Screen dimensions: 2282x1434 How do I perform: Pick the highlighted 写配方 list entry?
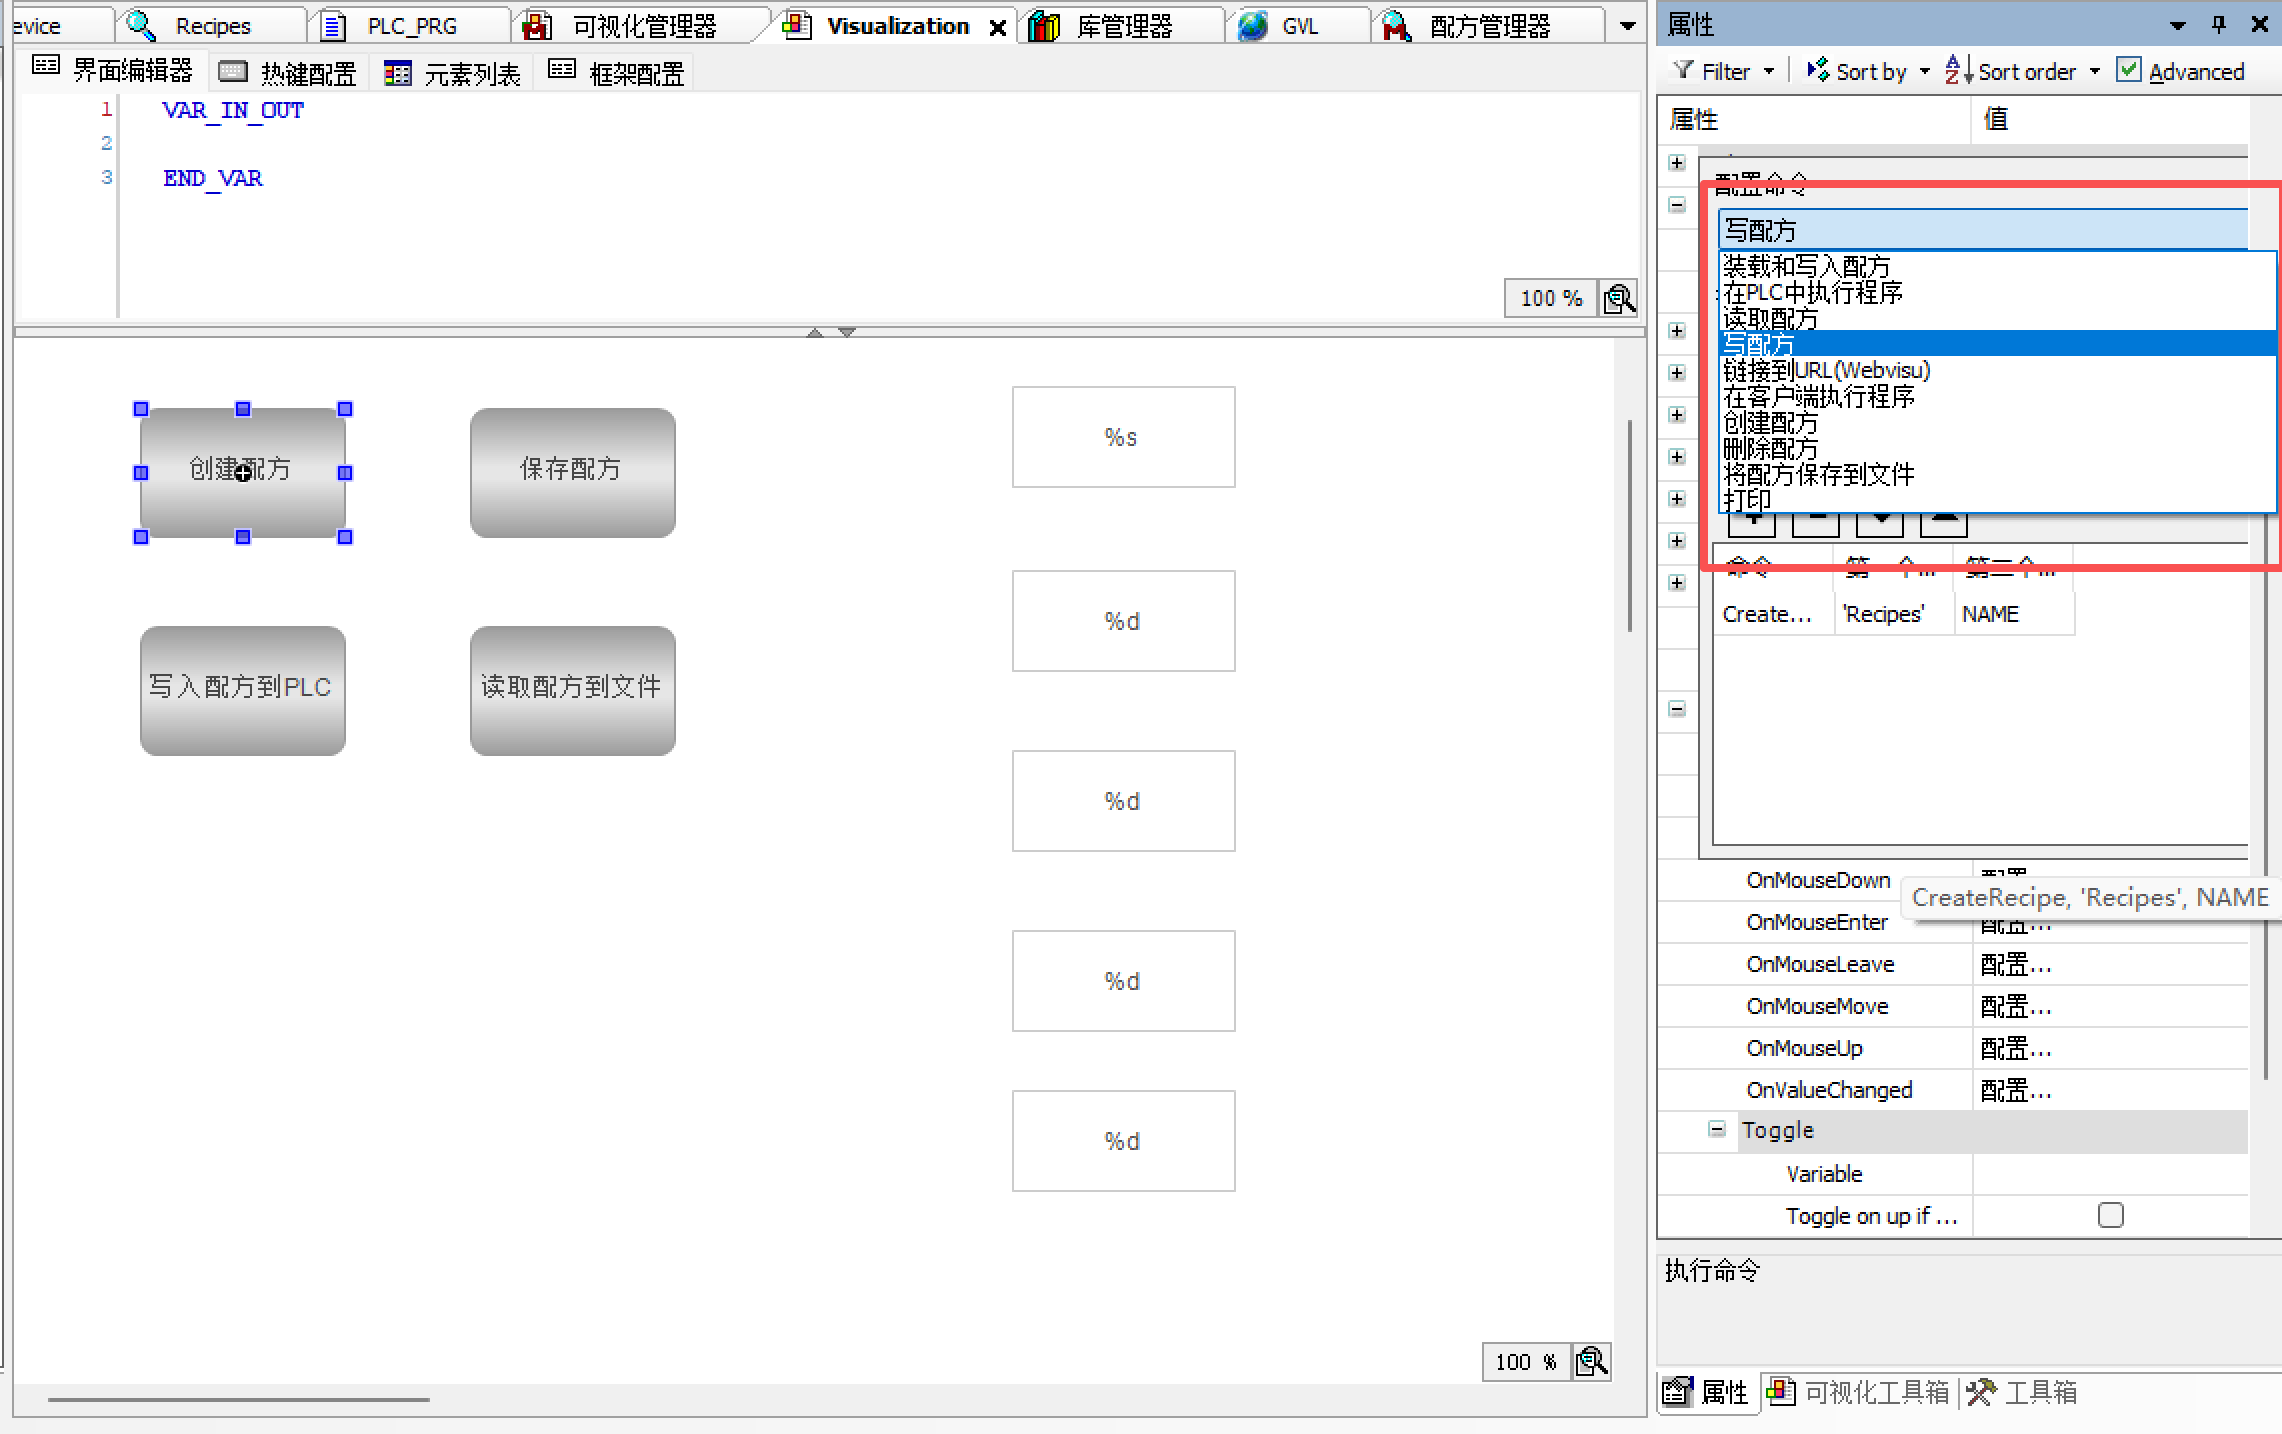[x=1998, y=344]
